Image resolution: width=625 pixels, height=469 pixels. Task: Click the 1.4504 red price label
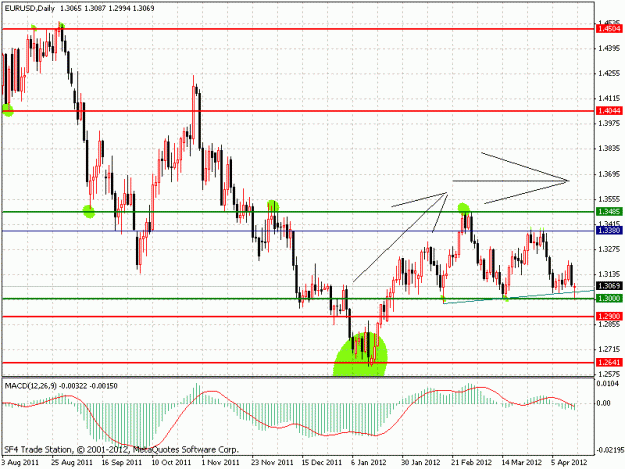(609, 29)
